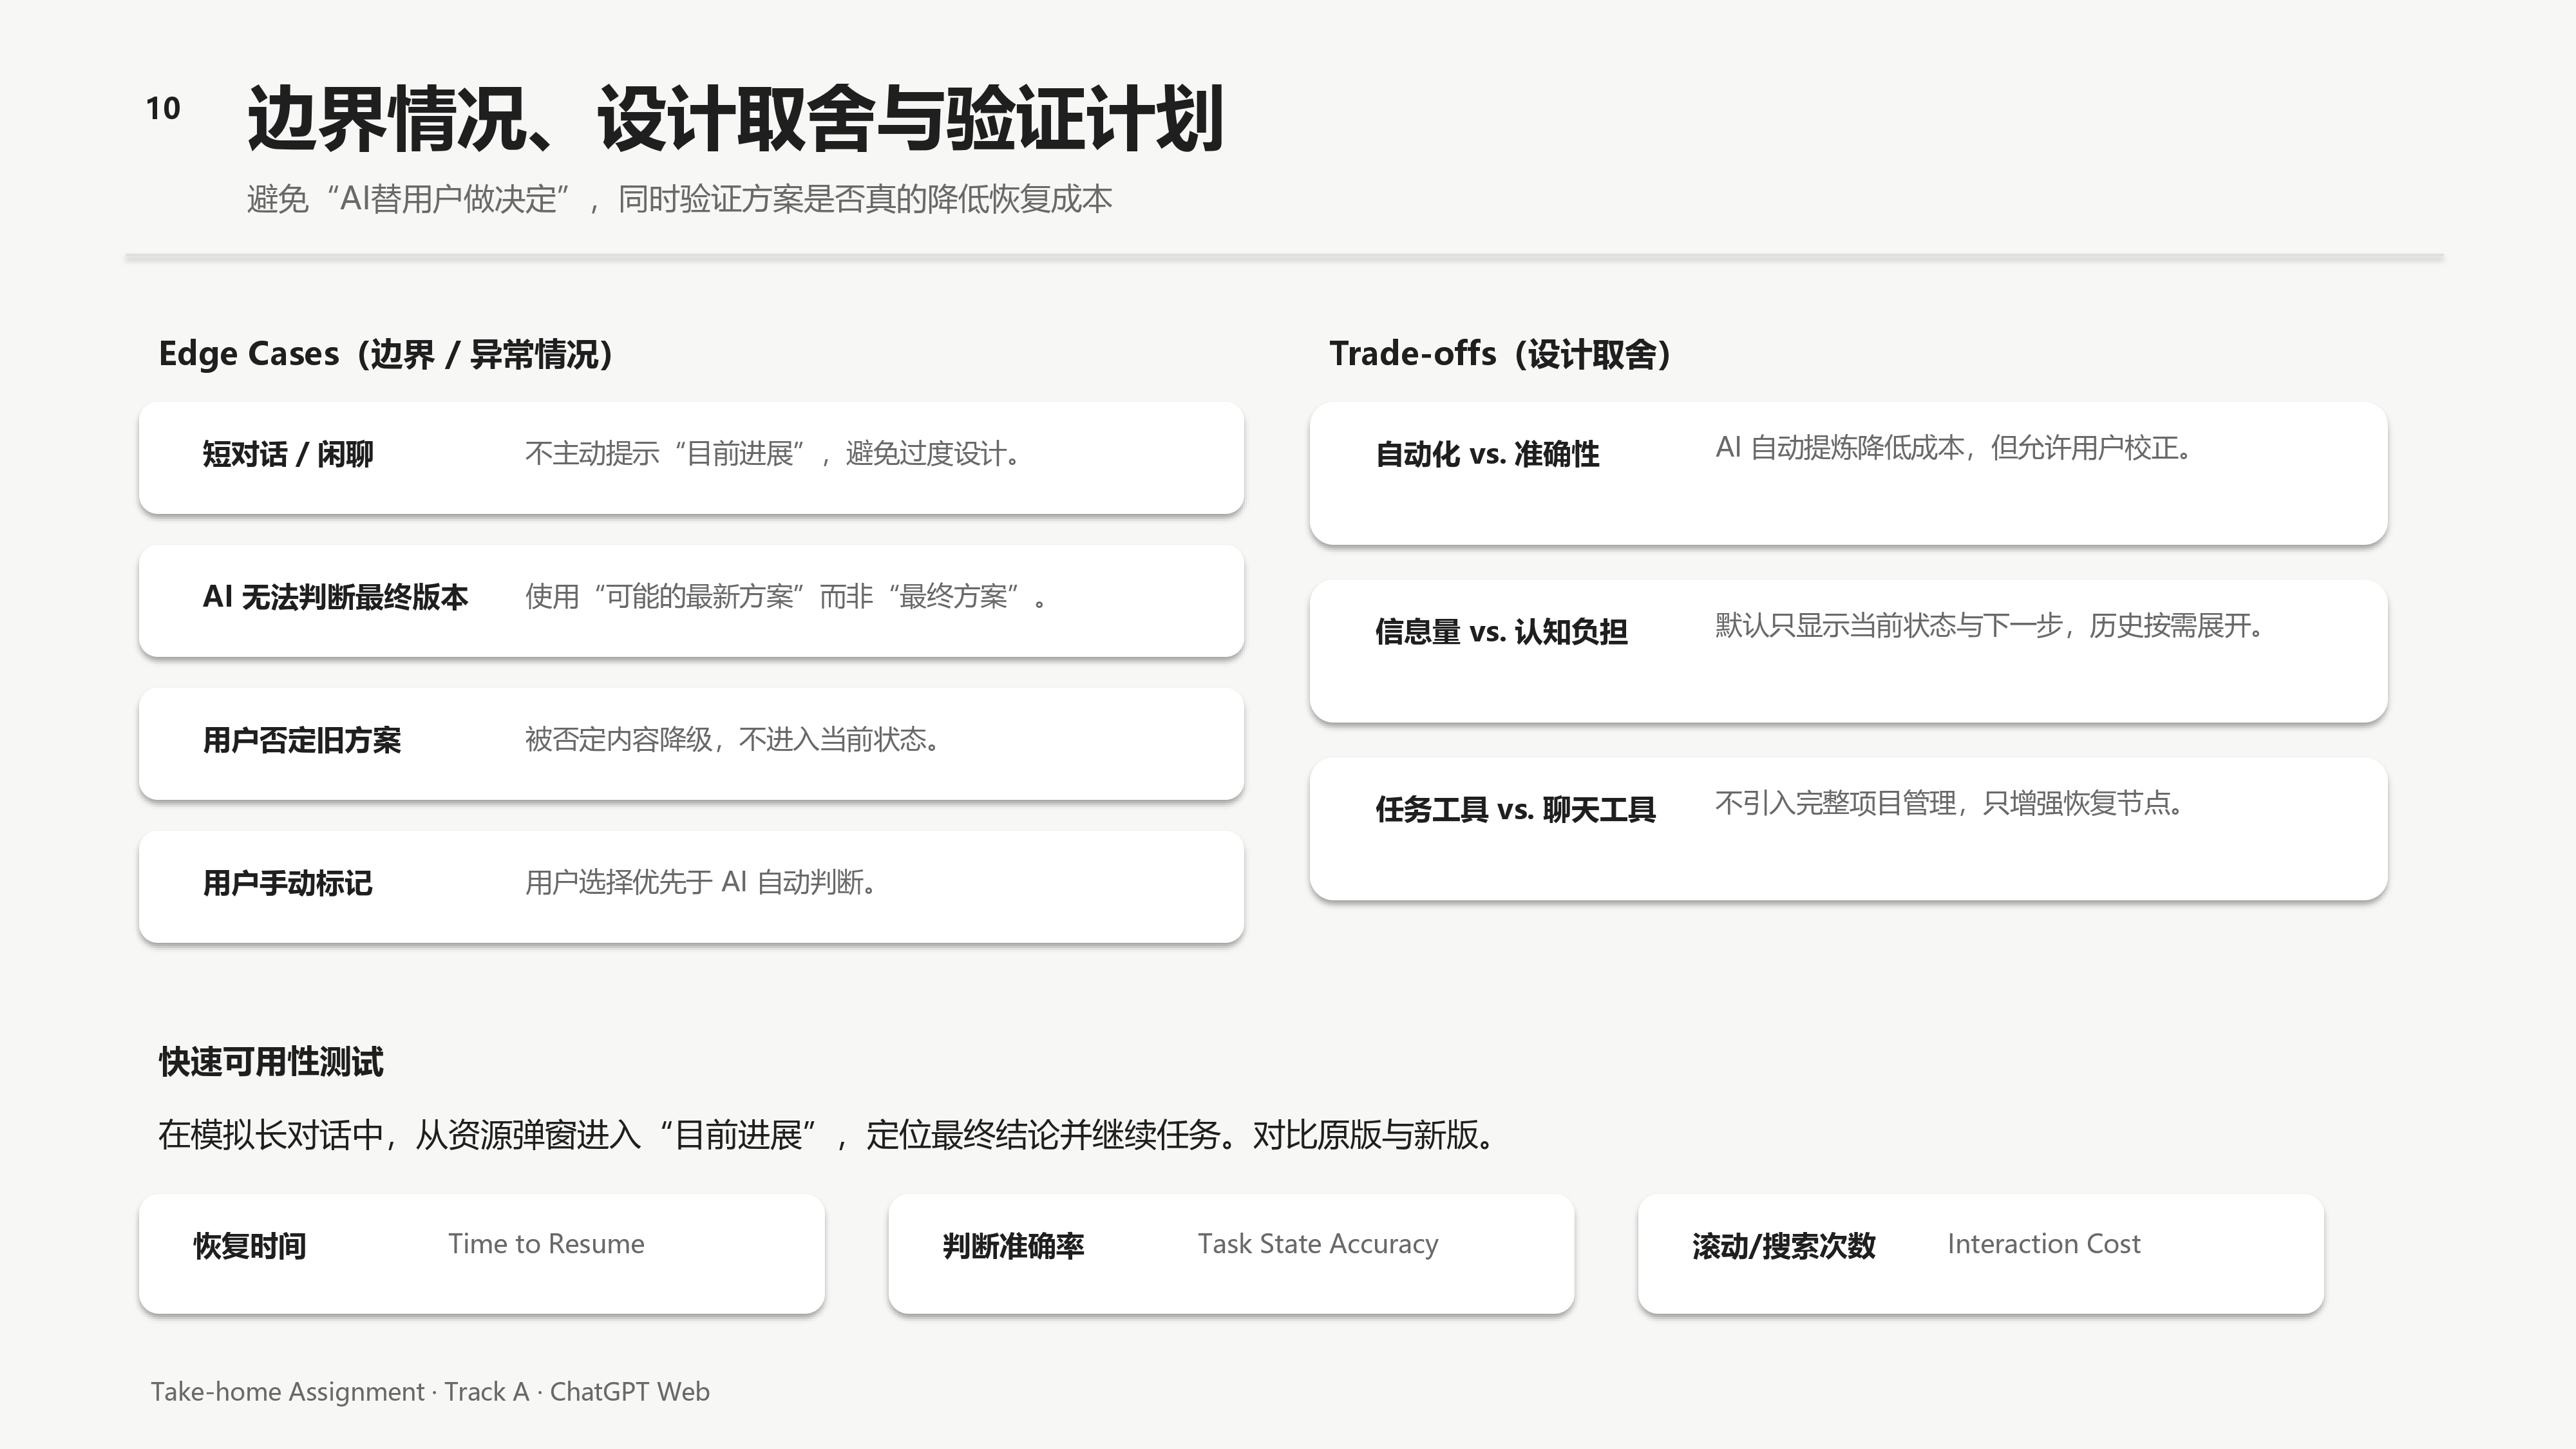The width and height of the screenshot is (2576, 1449).
Task: Click the subtitle starting with 避免"AI替用户做决定"
Action: (679, 199)
